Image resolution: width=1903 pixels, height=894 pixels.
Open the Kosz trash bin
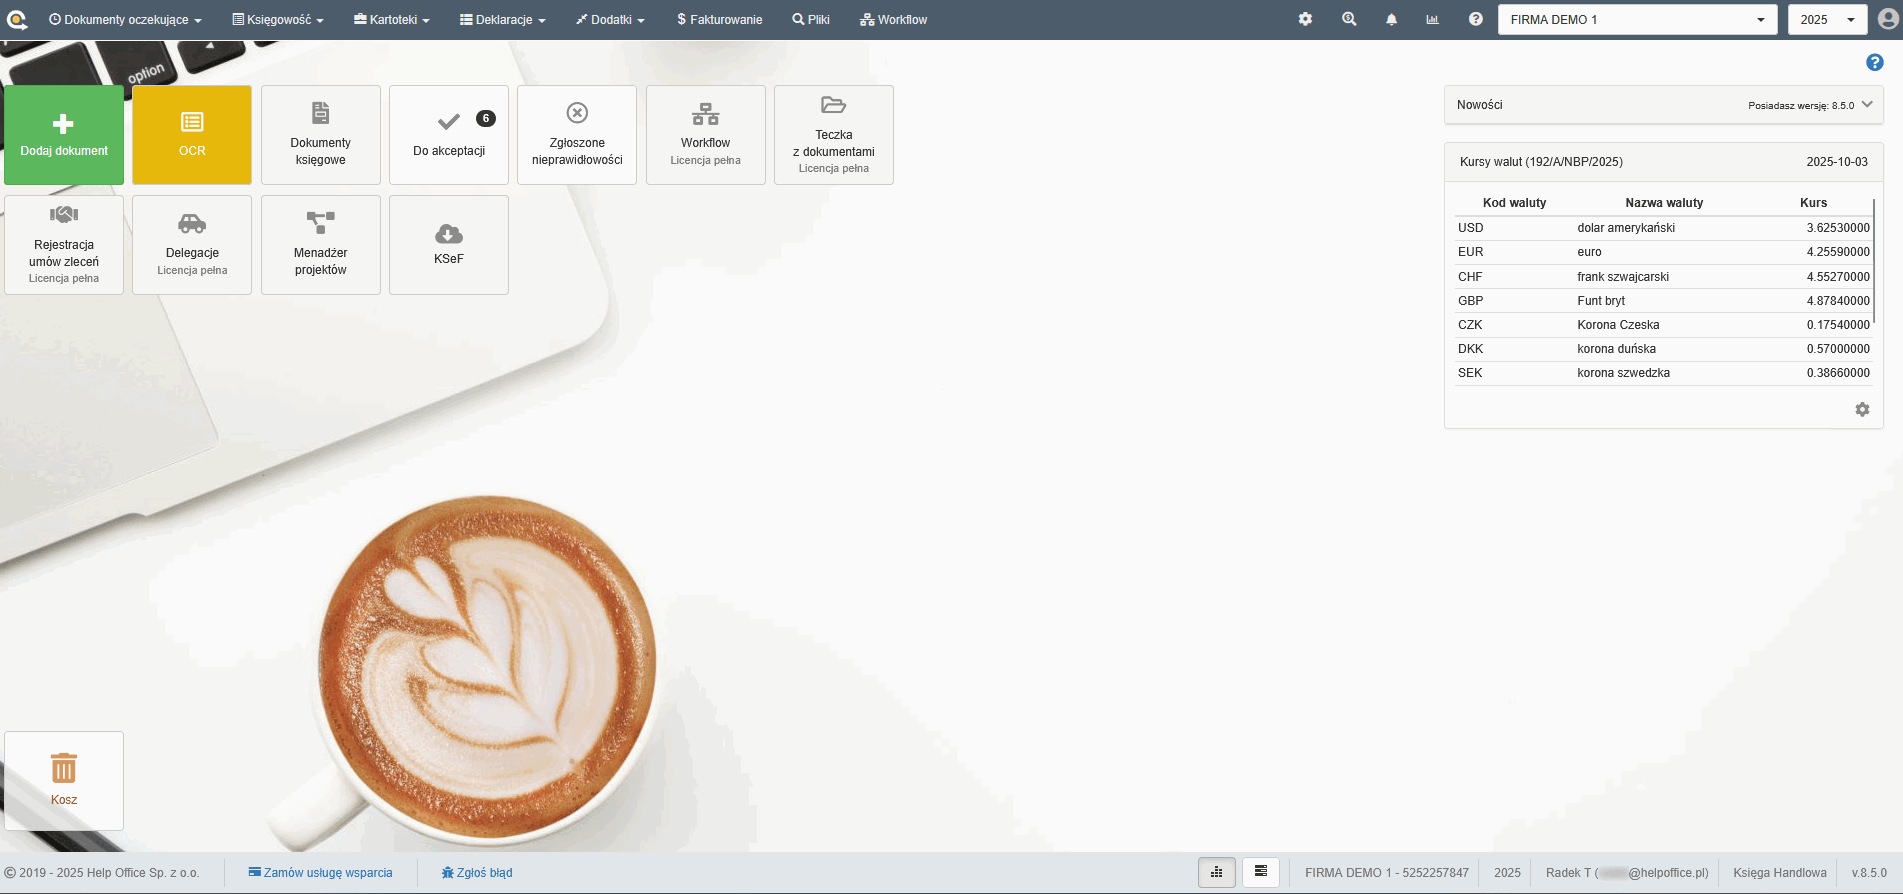click(64, 780)
